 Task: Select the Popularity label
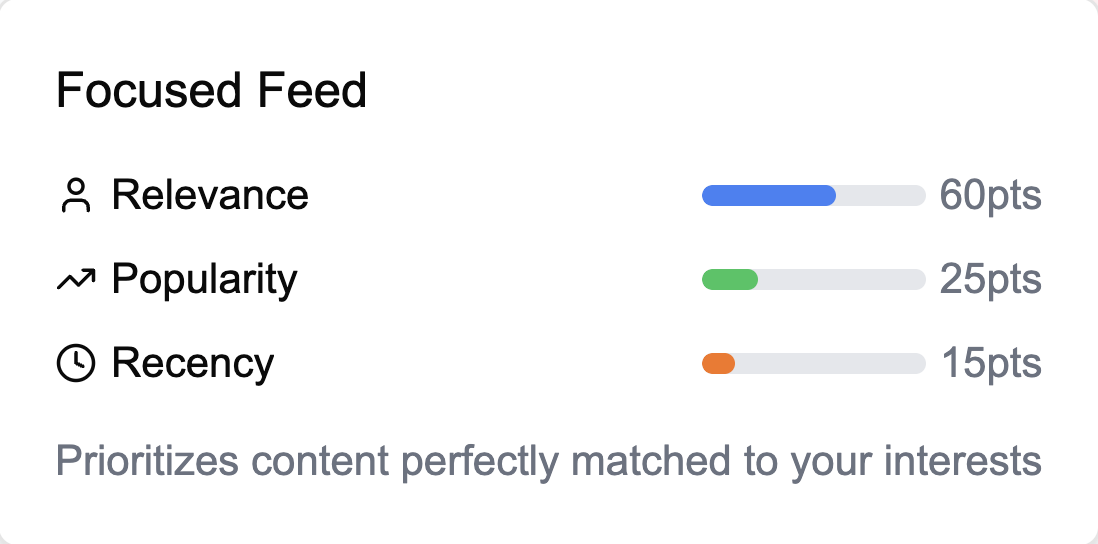[x=204, y=279]
